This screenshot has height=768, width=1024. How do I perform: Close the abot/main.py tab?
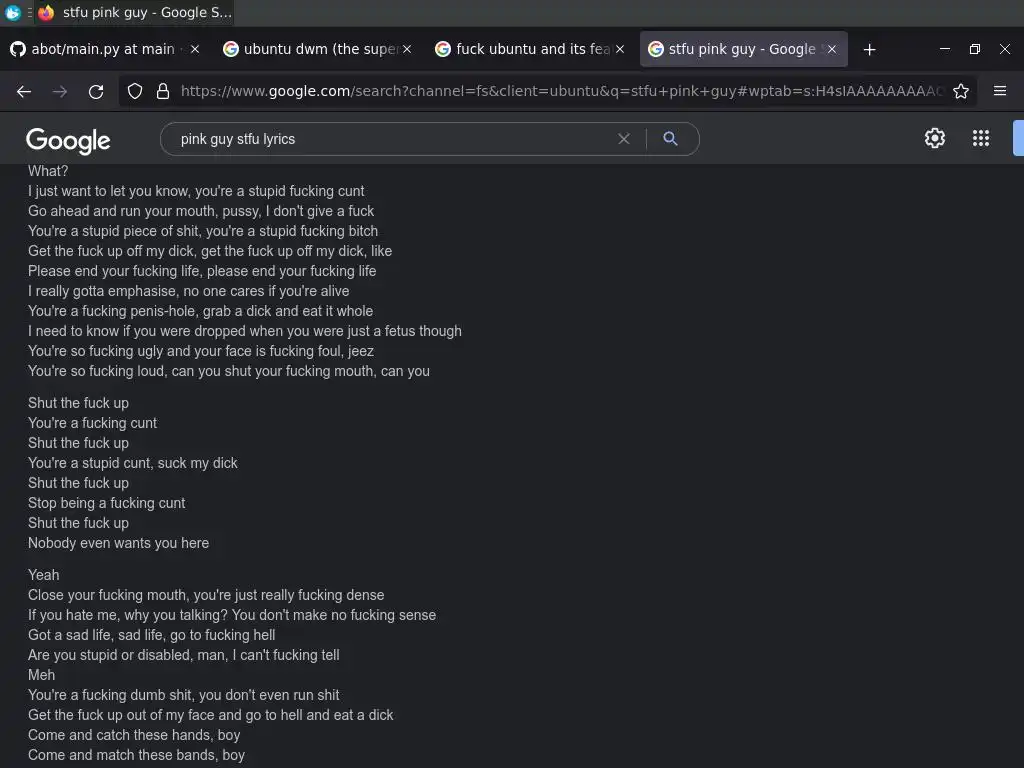tap(195, 49)
